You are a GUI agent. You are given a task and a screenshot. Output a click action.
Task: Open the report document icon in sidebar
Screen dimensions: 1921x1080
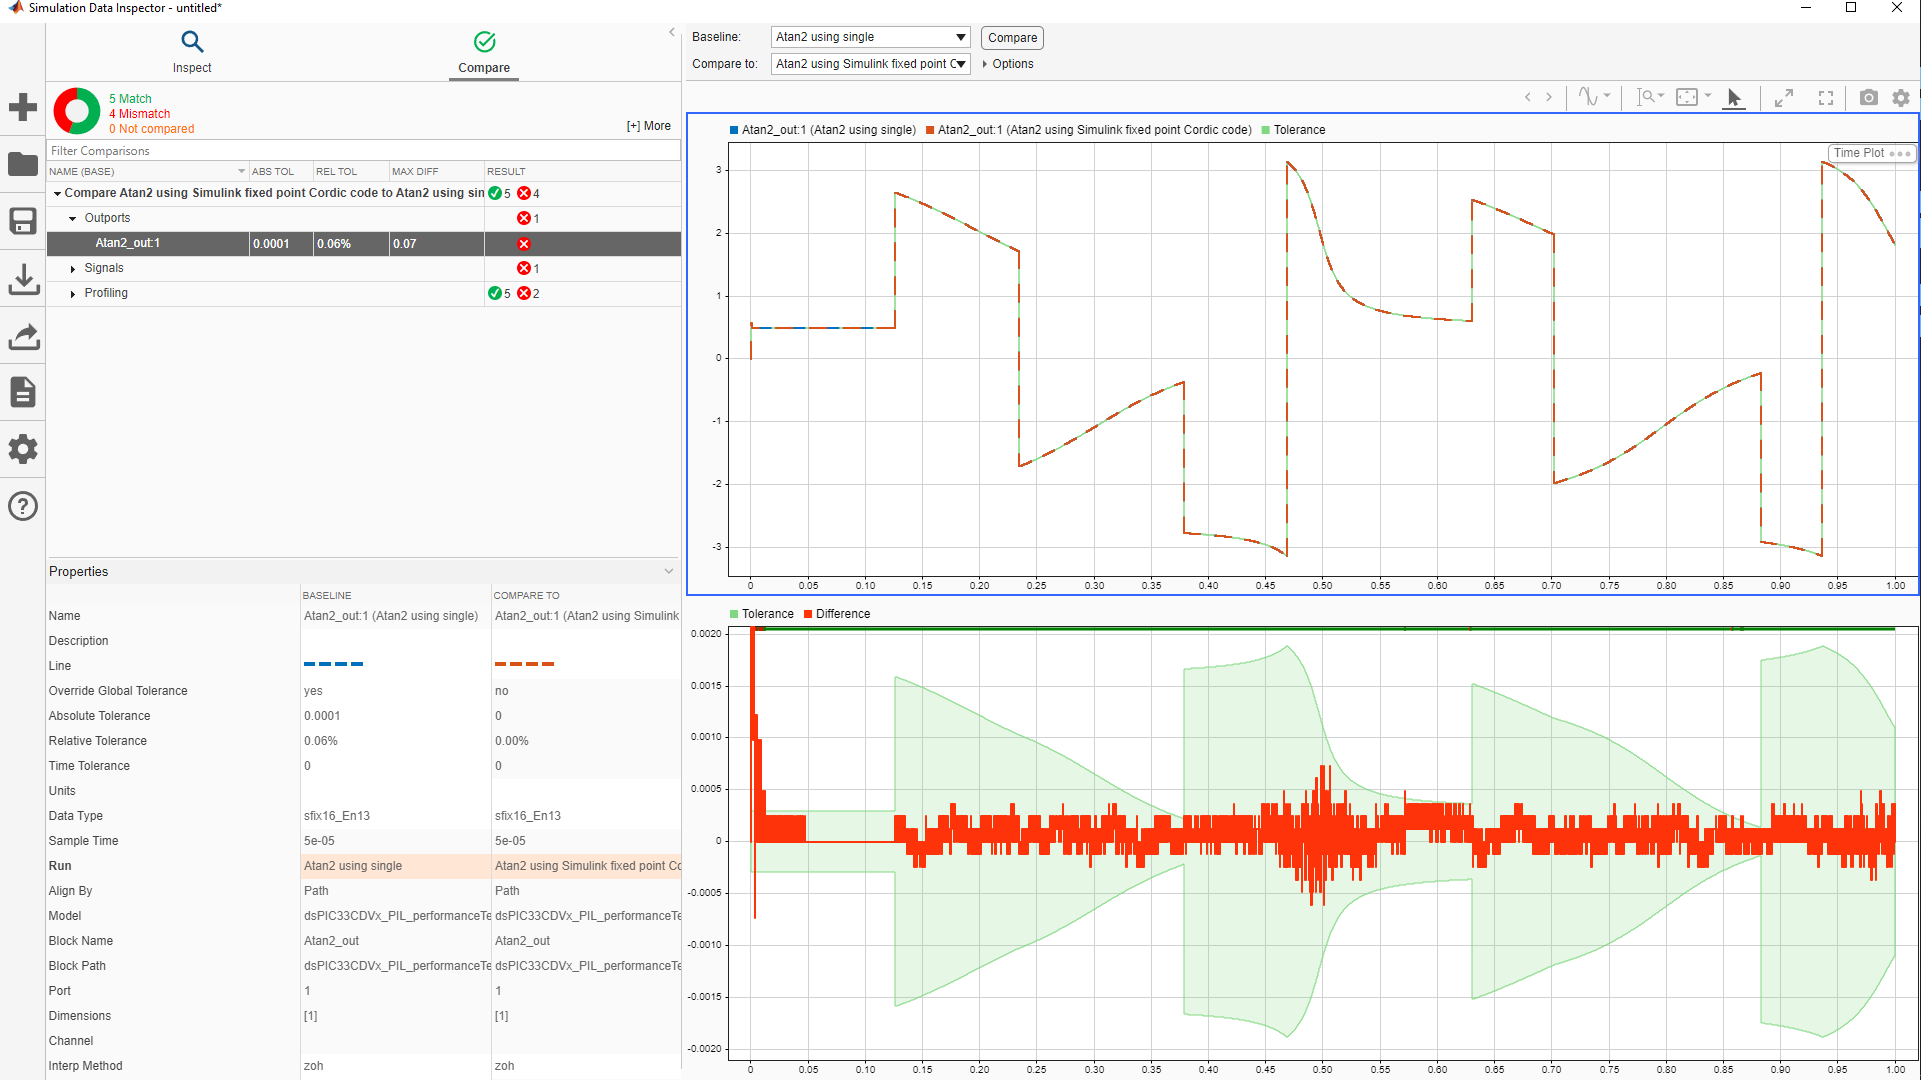coord(22,392)
